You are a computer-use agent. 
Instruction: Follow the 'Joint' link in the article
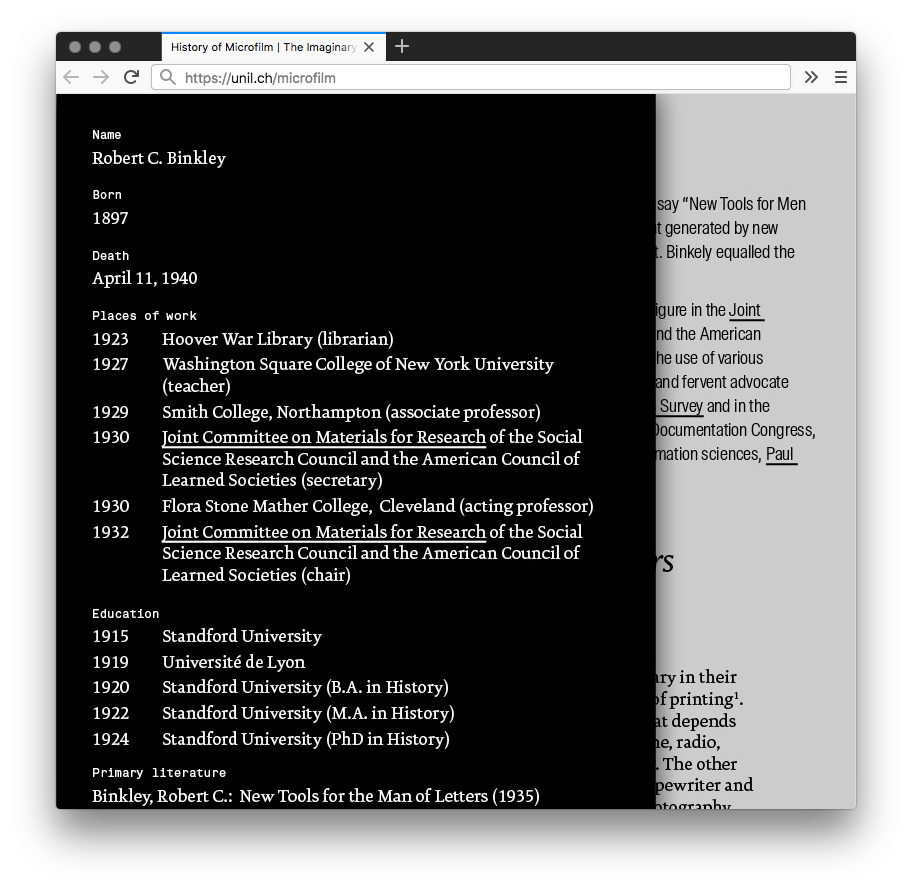[x=745, y=310]
